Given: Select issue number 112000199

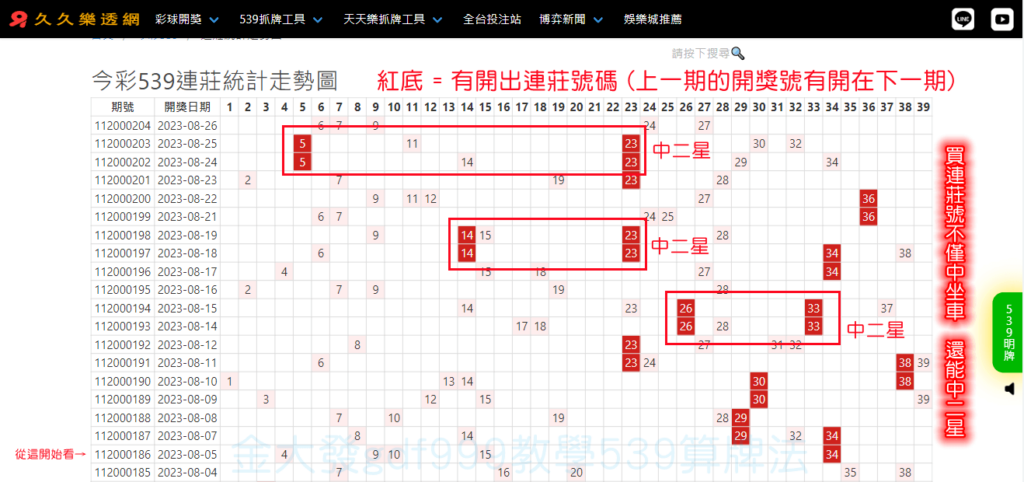Looking at the screenshot, I should (x=122, y=216).
